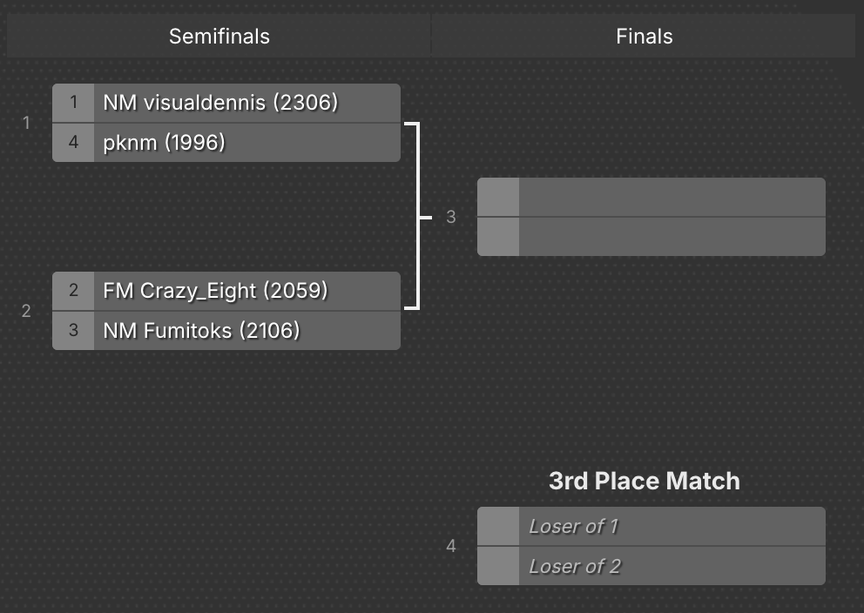Select match number 3 label for finals
The width and height of the screenshot is (864, 613).
(451, 217)
